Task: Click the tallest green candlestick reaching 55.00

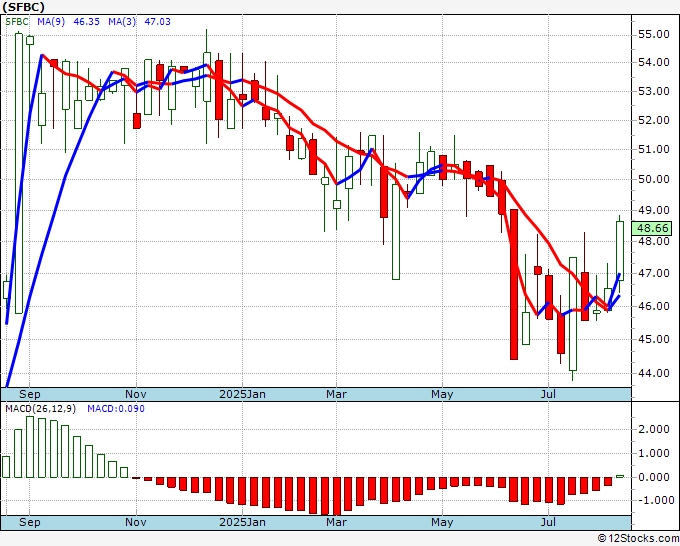Action: click(19, 173)
